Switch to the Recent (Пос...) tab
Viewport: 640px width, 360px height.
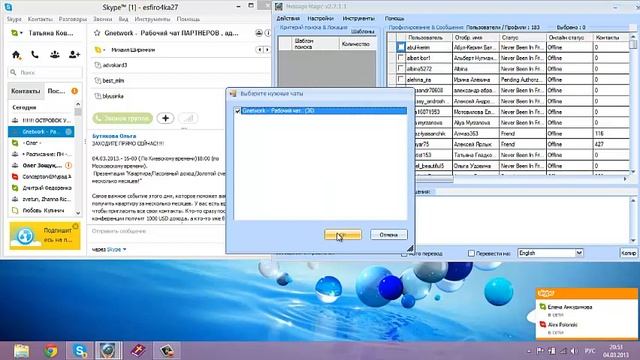click(56, 91)
